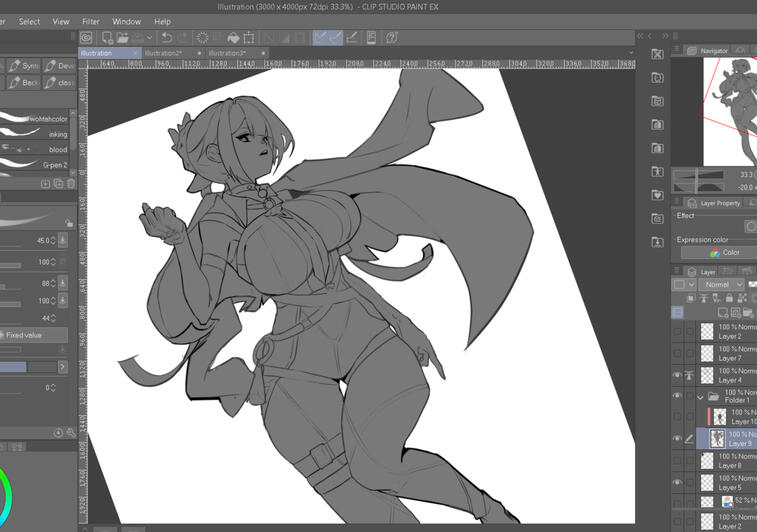Image resolution: width=757 pixels, height=532 pixels.
Task: Hide Layer 9 with the eye icon
Action: (677, 438)
